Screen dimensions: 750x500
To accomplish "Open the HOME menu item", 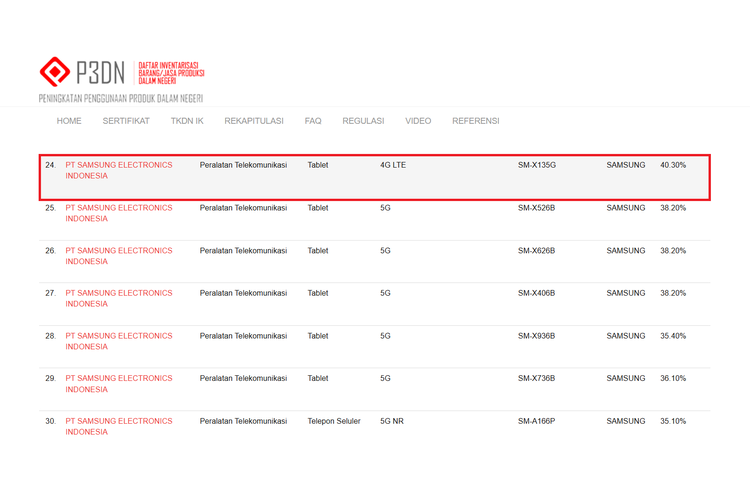I will [69, 121].
